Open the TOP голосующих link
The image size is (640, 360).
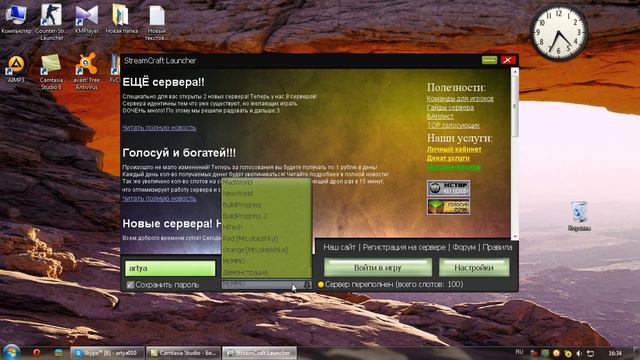[x=453, y=125]
